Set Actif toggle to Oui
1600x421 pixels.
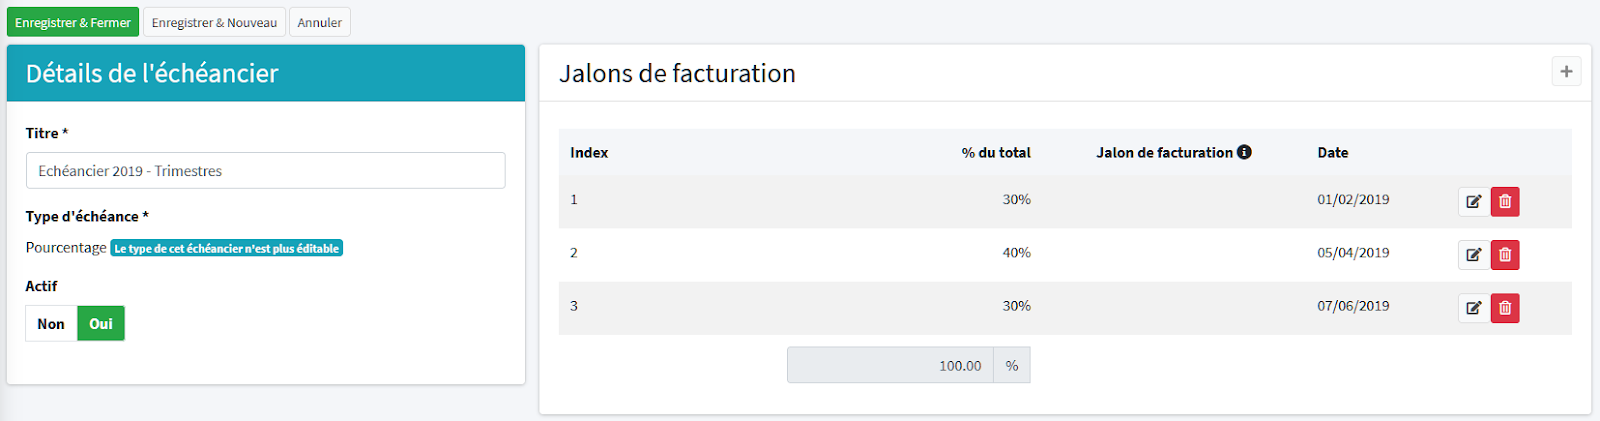click(101, 324)
